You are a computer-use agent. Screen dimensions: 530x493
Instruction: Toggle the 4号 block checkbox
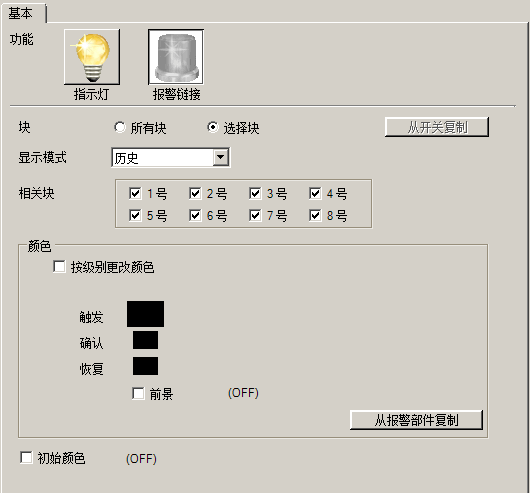coord(315,193)
